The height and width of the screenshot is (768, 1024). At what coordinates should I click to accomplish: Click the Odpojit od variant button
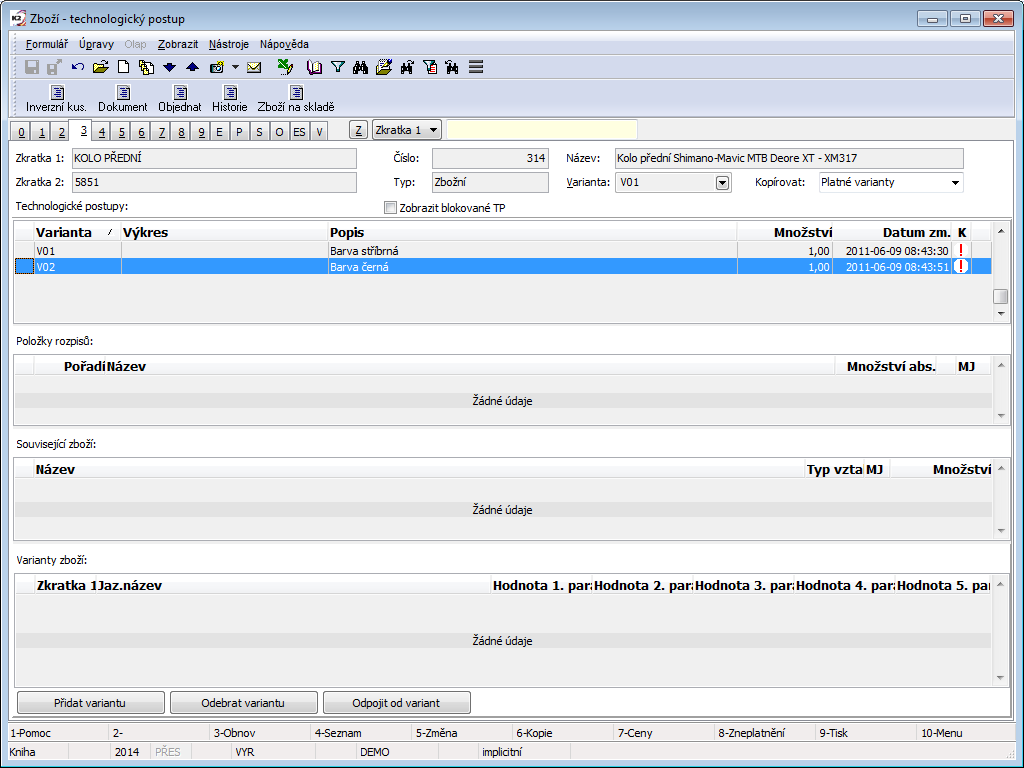396,702
